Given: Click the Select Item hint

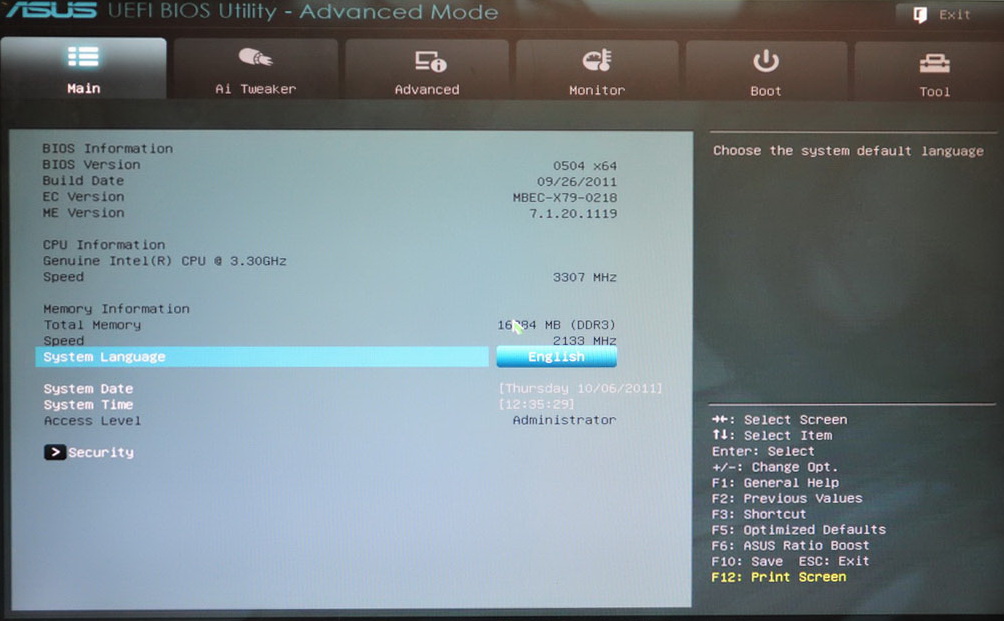Looking at the screenshot, I should 772,435.
